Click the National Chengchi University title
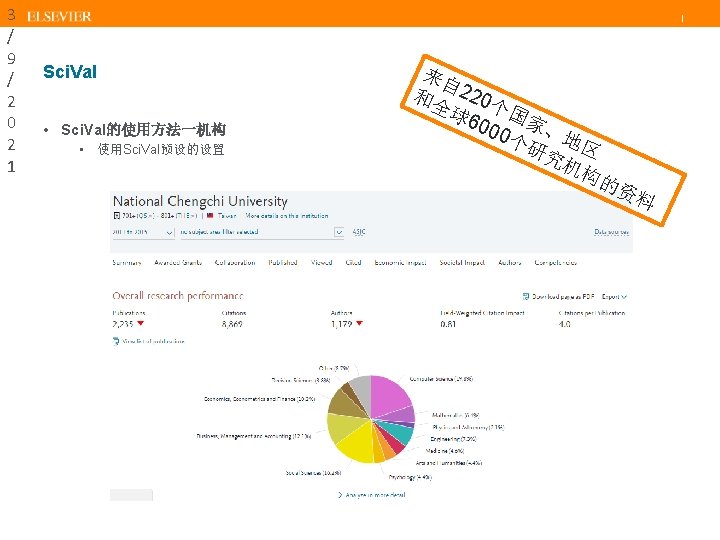The image size is (720, 540). 200,201
